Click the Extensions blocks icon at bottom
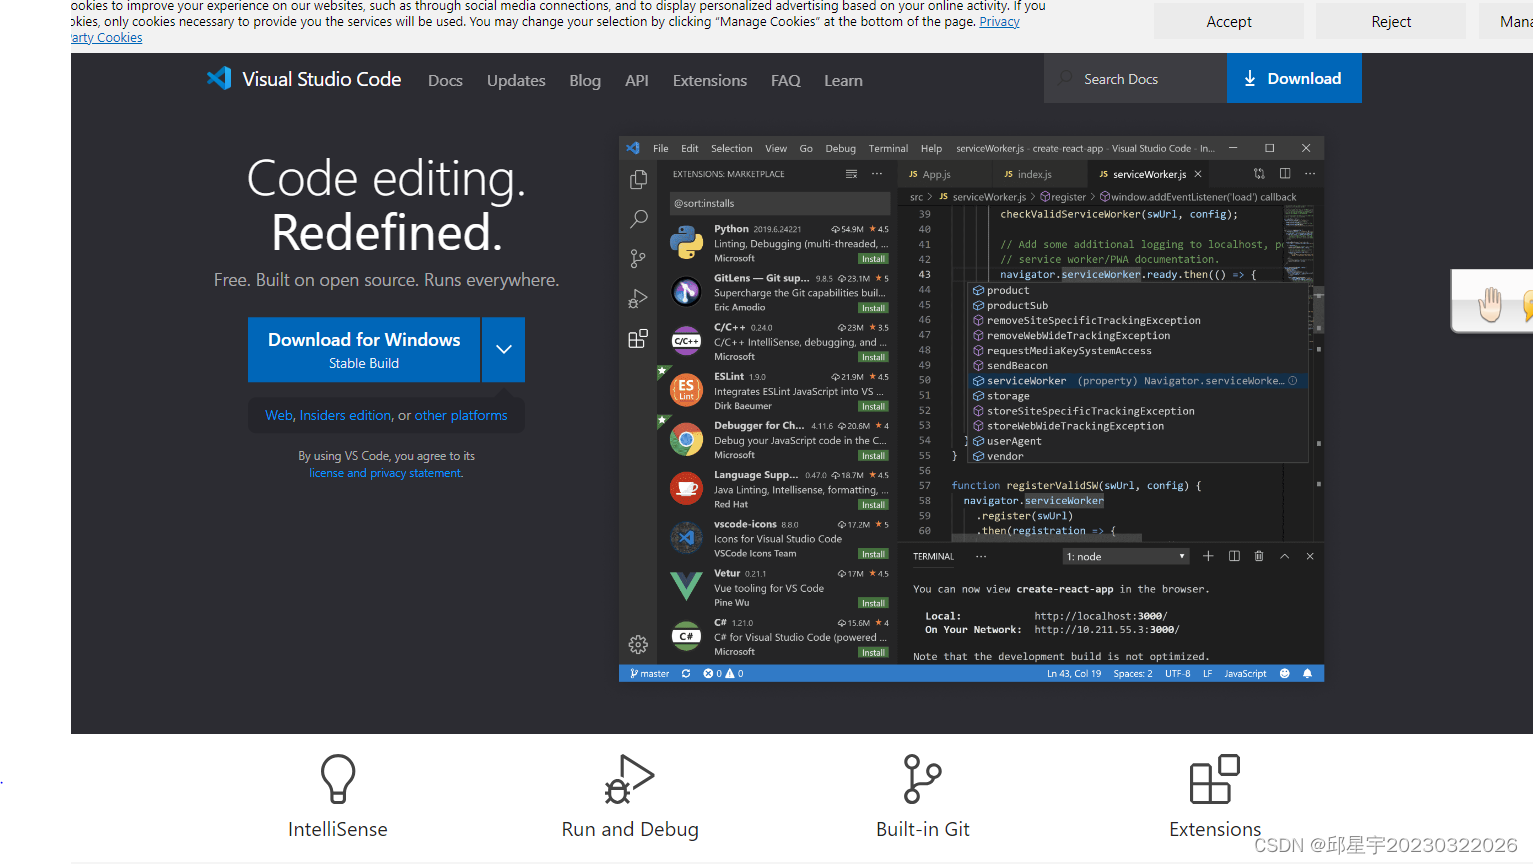The height and width of the screenshot is (864, 1533). click(x=1215, y=779)
